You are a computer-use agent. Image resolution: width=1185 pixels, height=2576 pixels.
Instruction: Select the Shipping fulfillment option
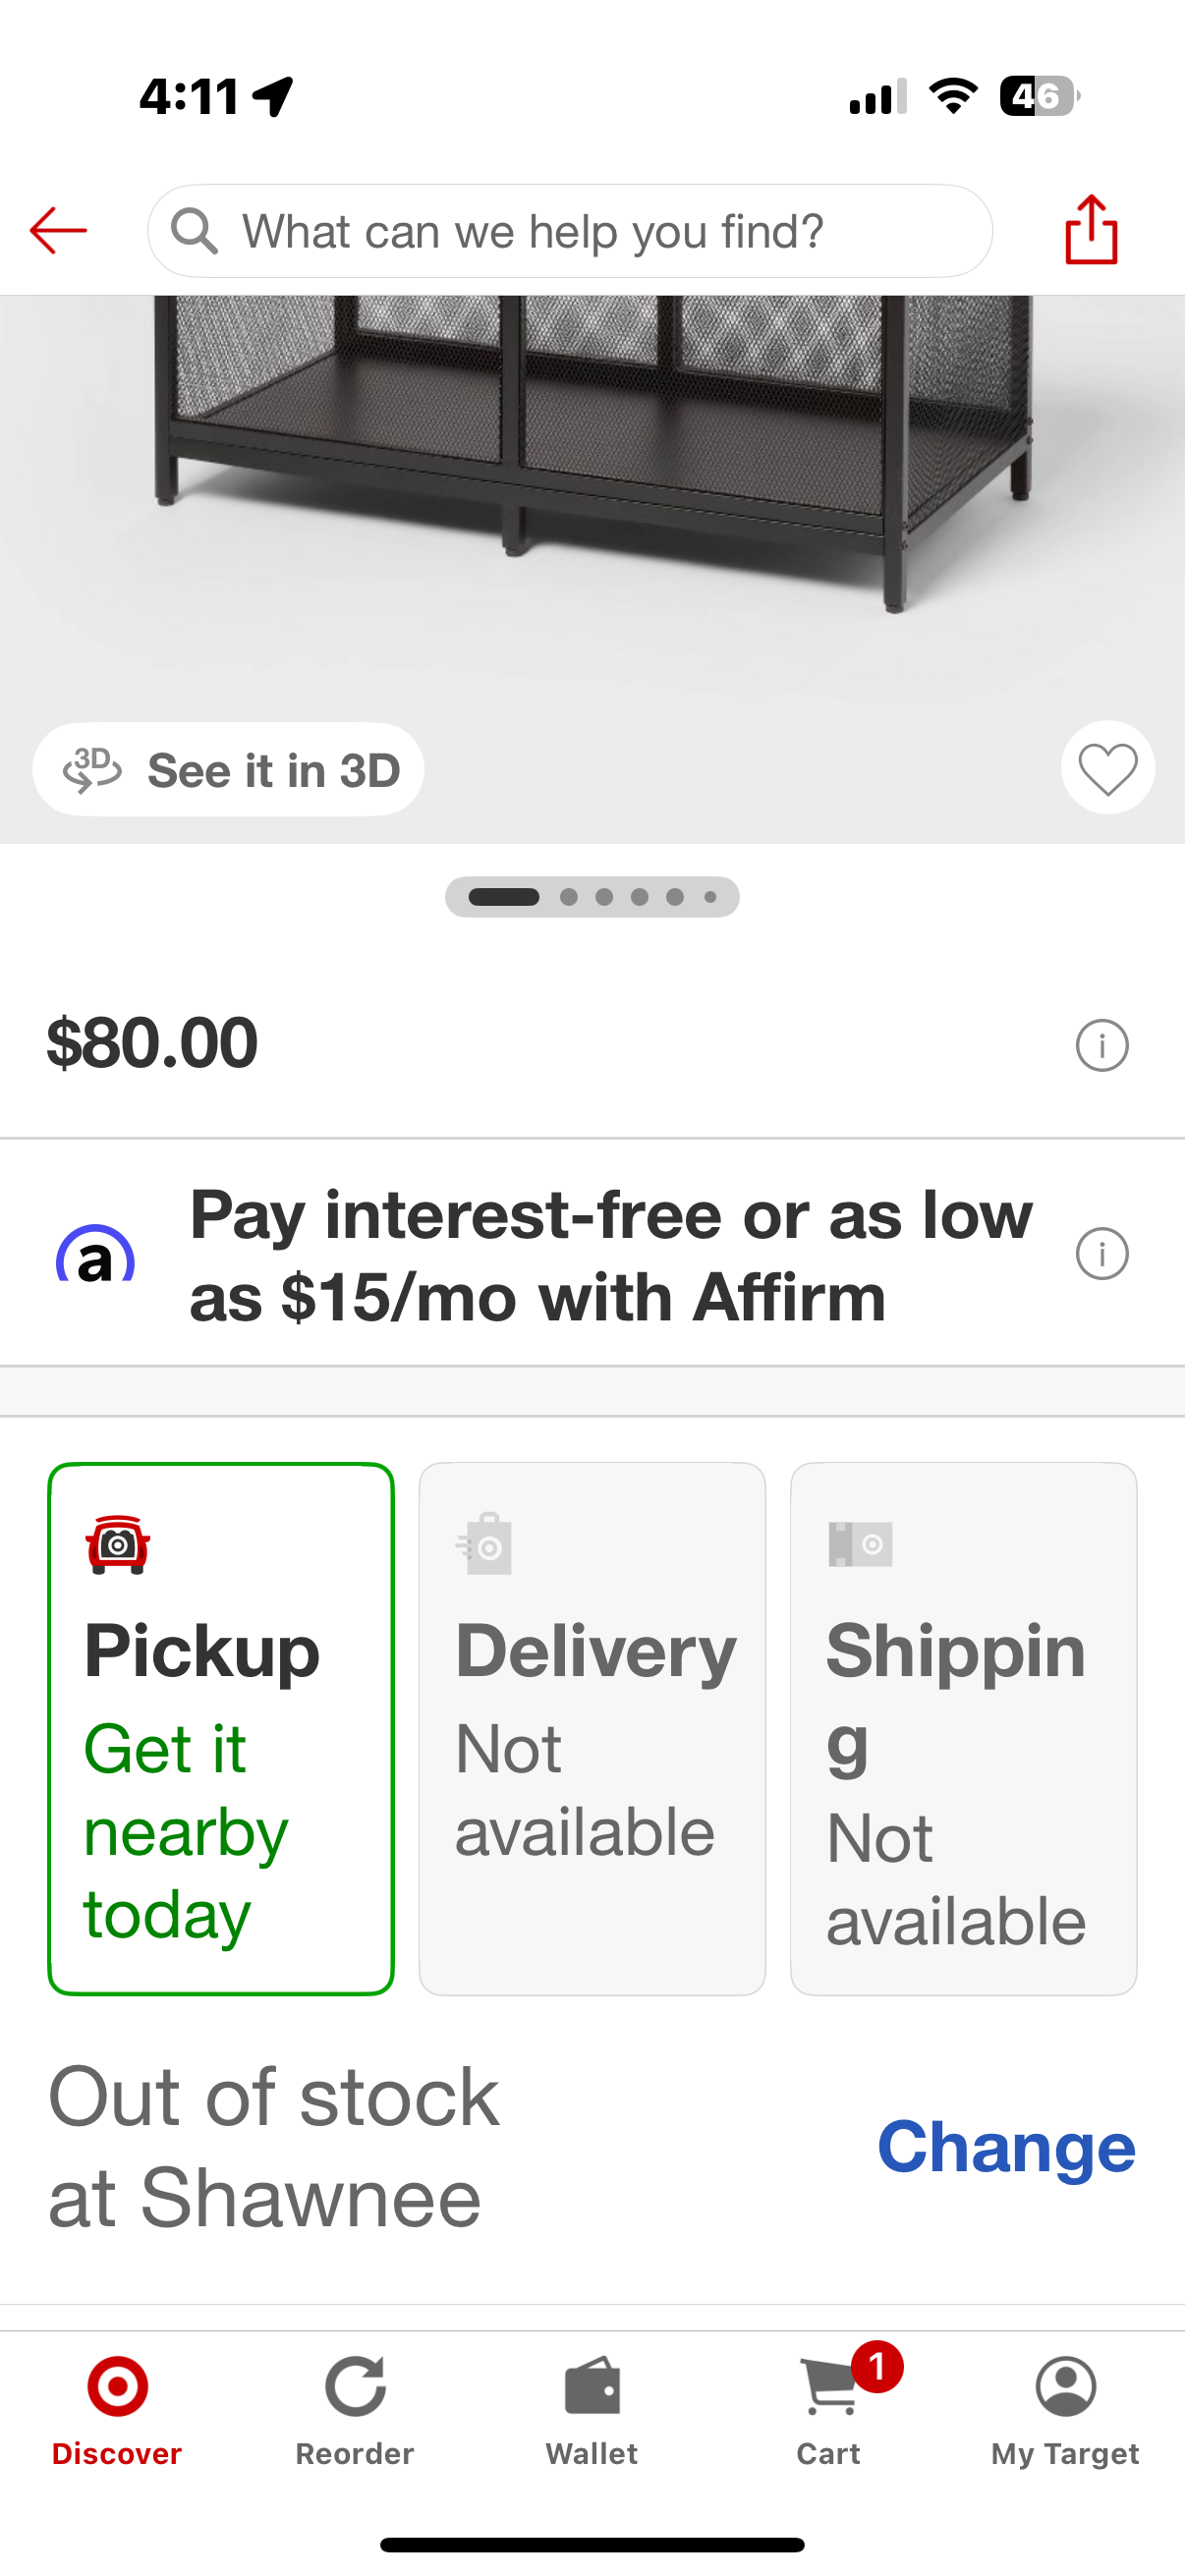963,1728
